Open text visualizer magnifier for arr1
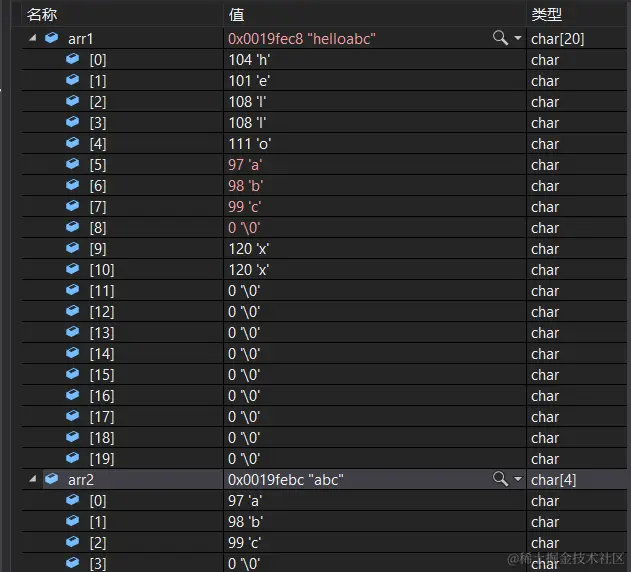Image resolution: width=631 pixels, height=572 pixels. click(x=500, y=38)
